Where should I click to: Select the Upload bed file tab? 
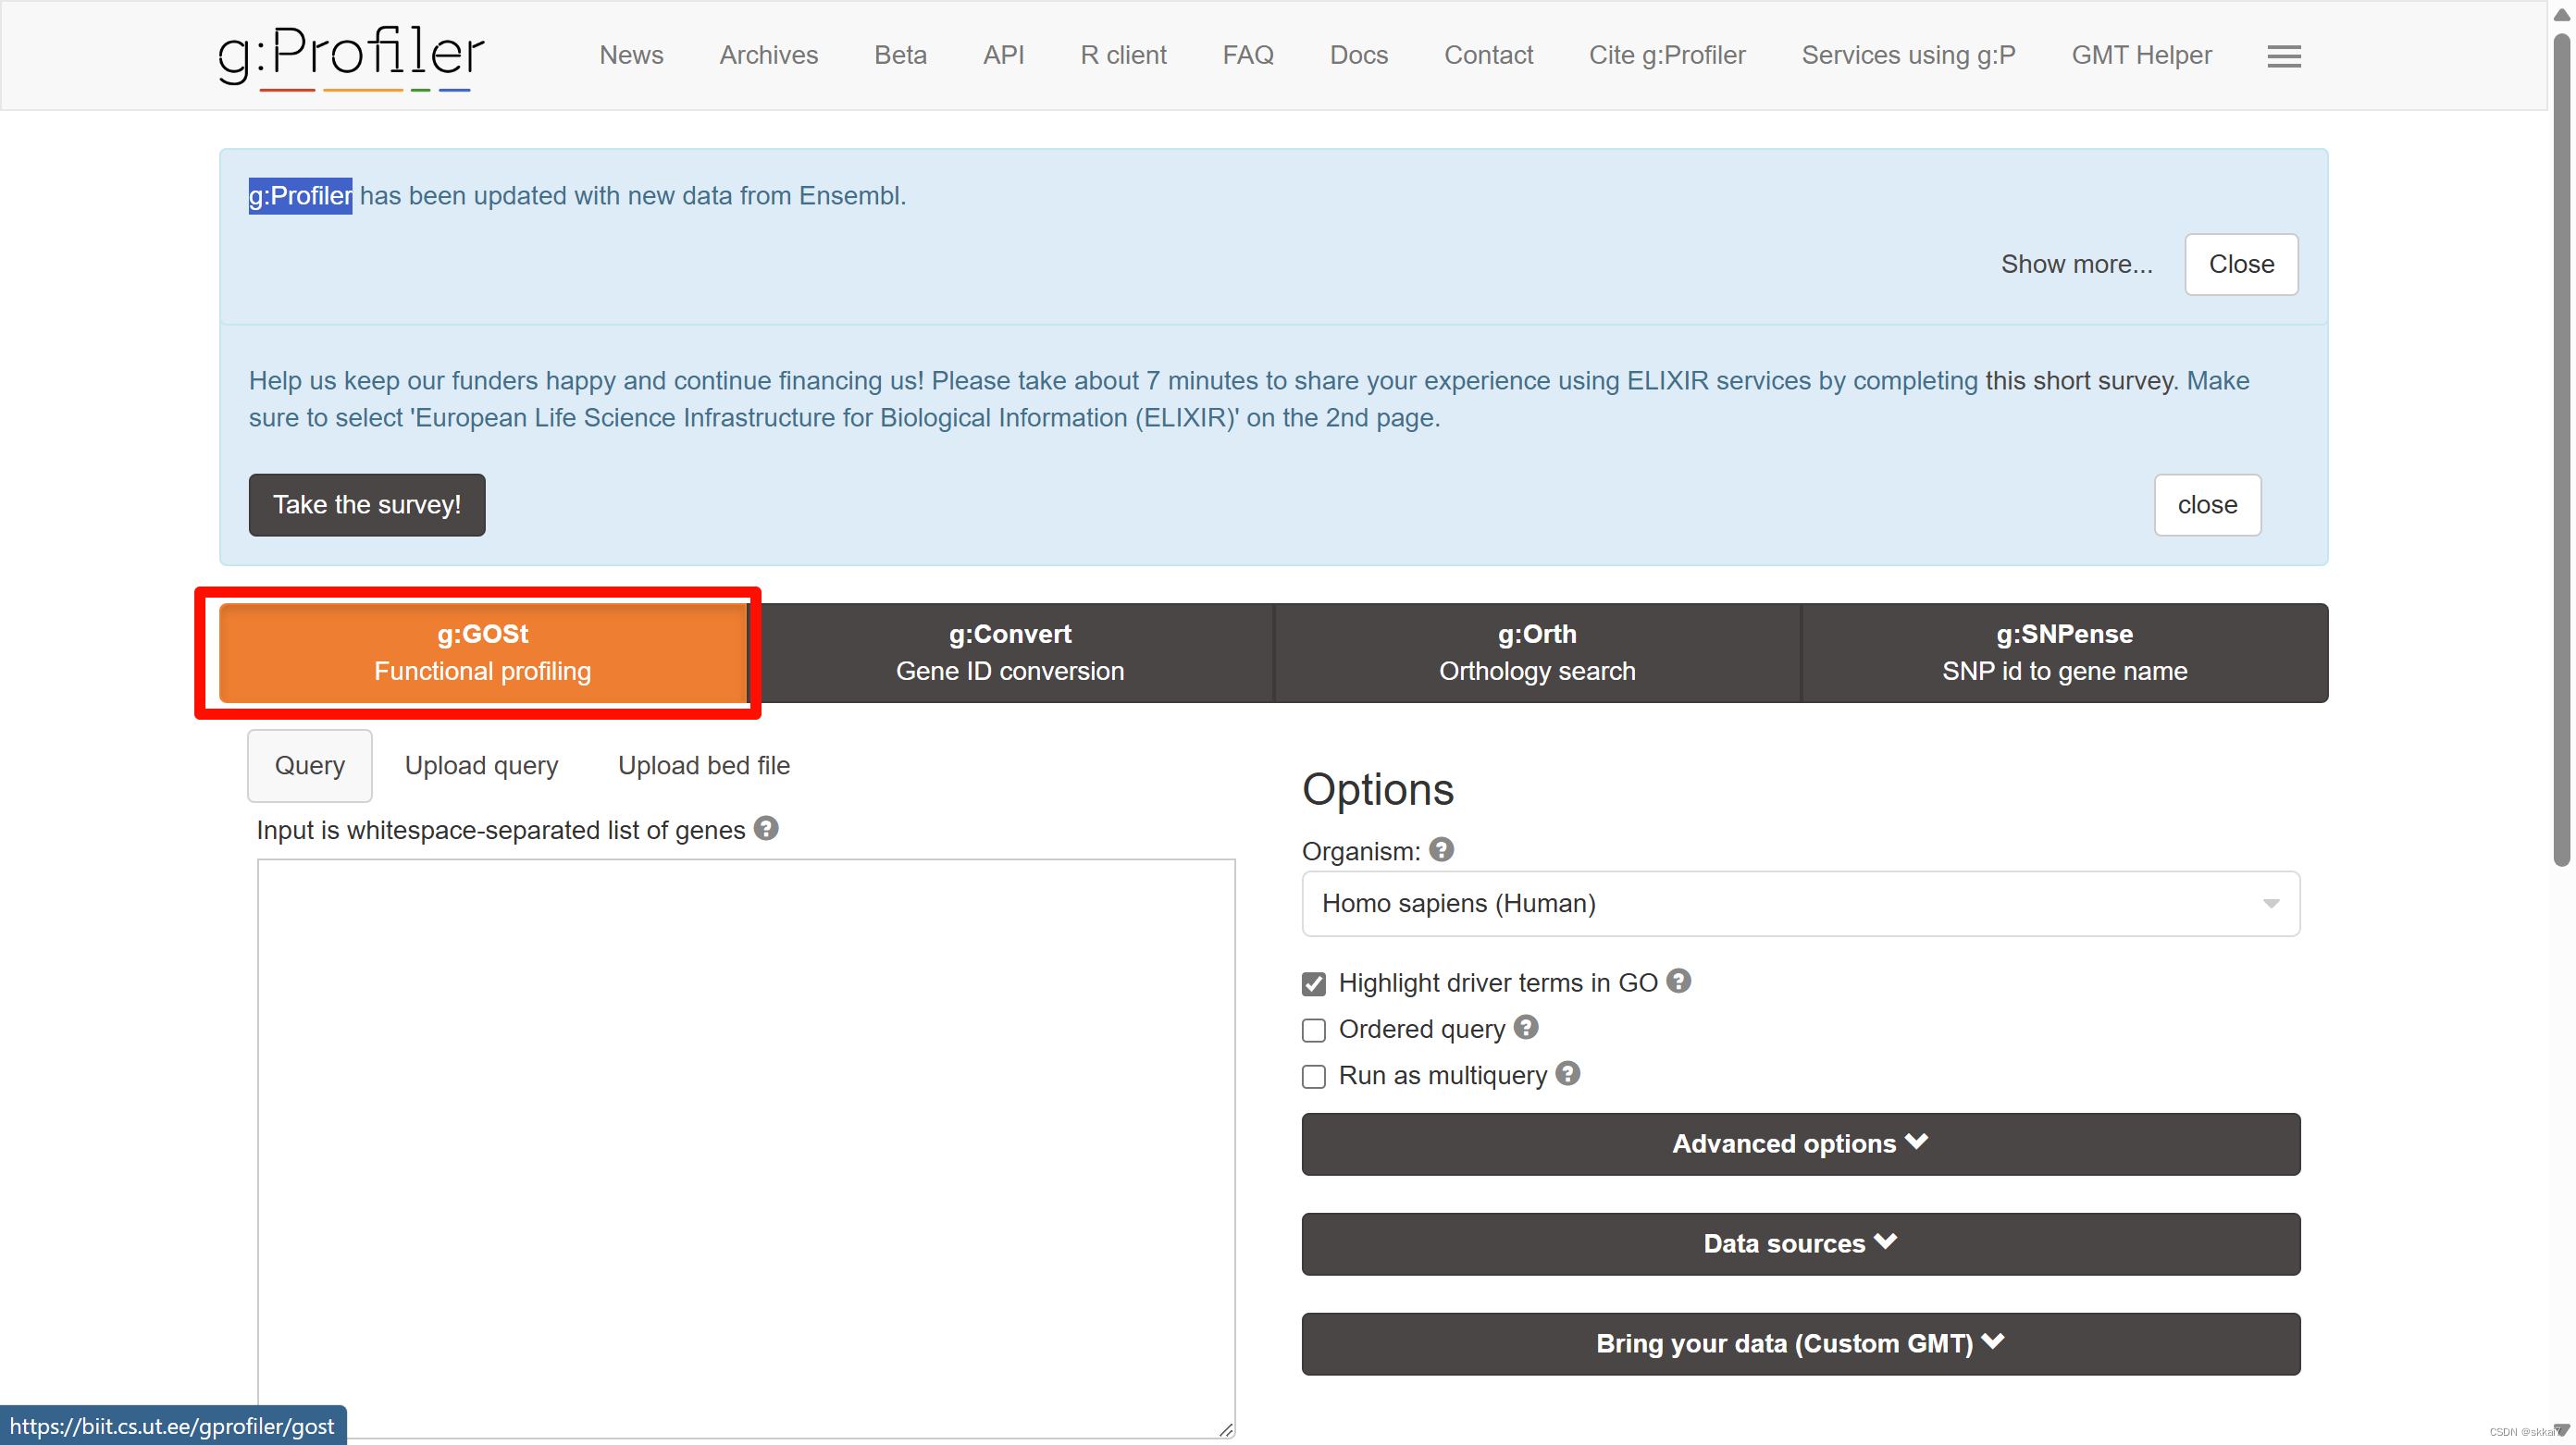[x=703, y=765]
